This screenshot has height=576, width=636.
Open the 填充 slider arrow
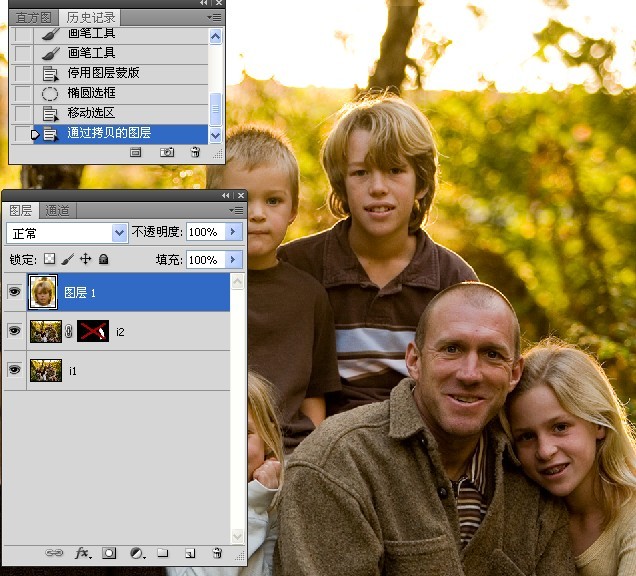pos(234,260)
